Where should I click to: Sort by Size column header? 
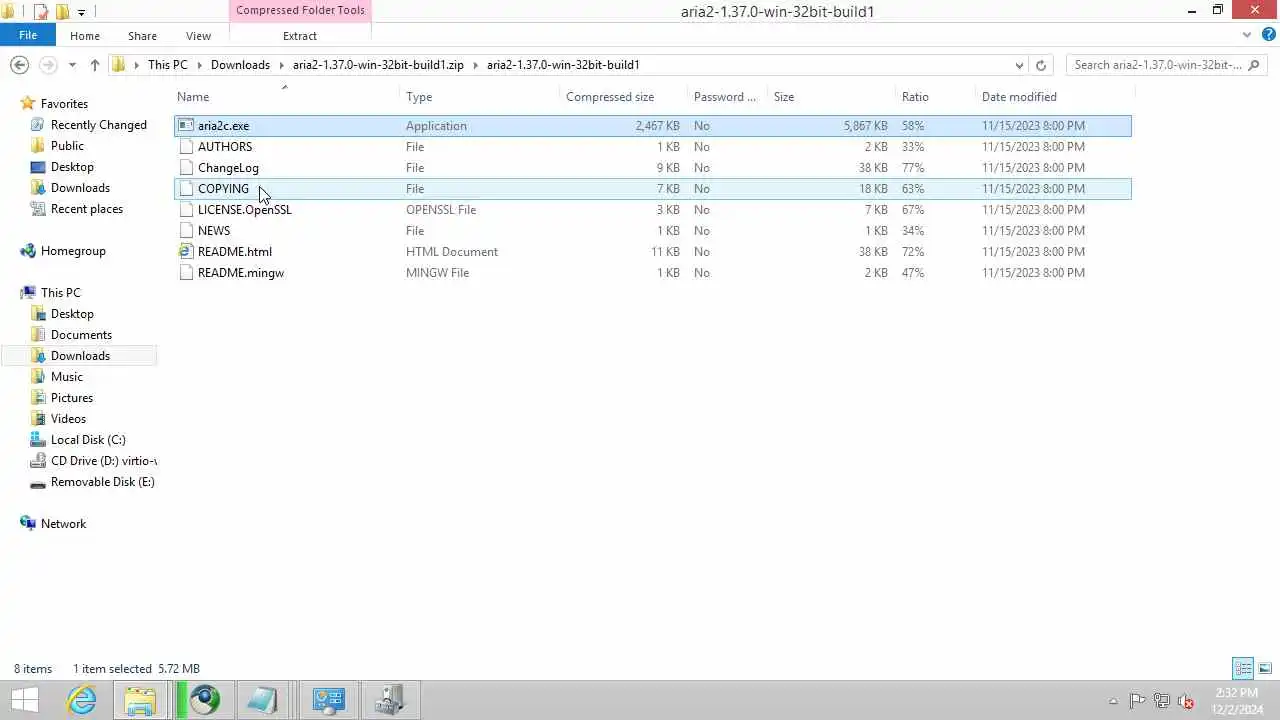click(784, 97)
